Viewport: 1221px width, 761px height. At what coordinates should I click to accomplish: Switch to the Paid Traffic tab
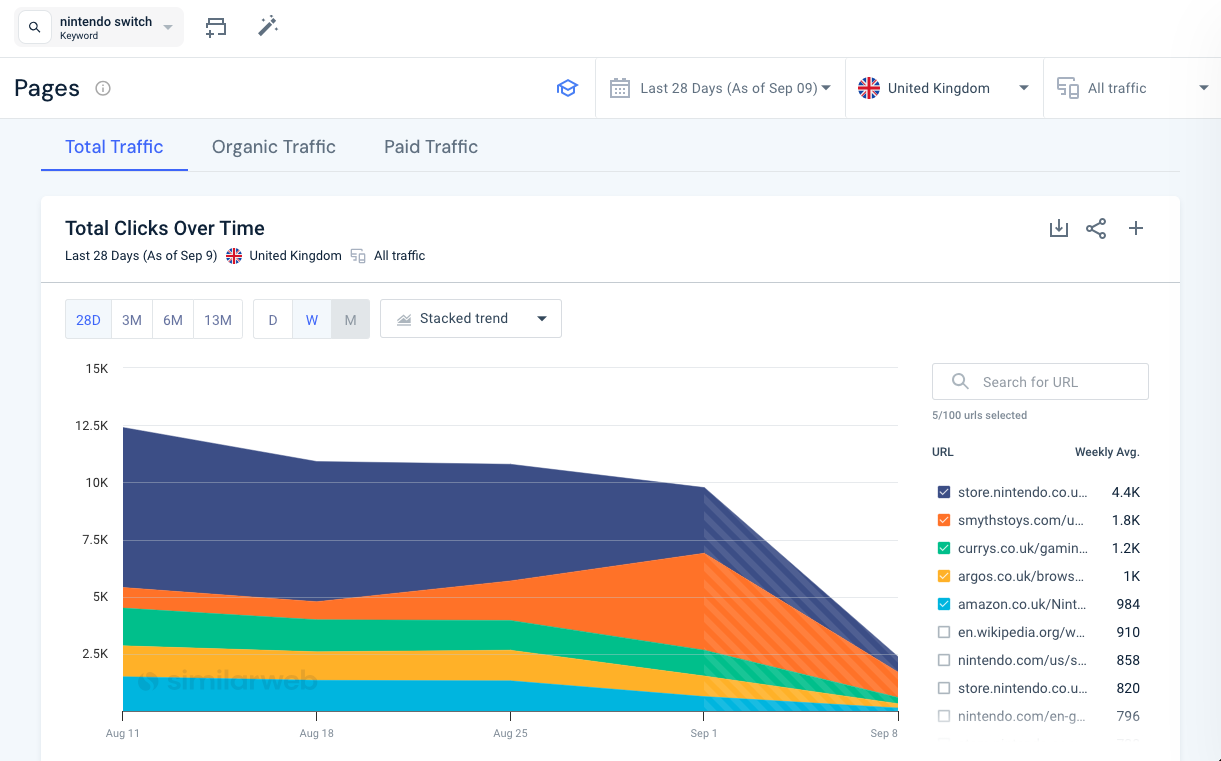(x=431, y=147)
